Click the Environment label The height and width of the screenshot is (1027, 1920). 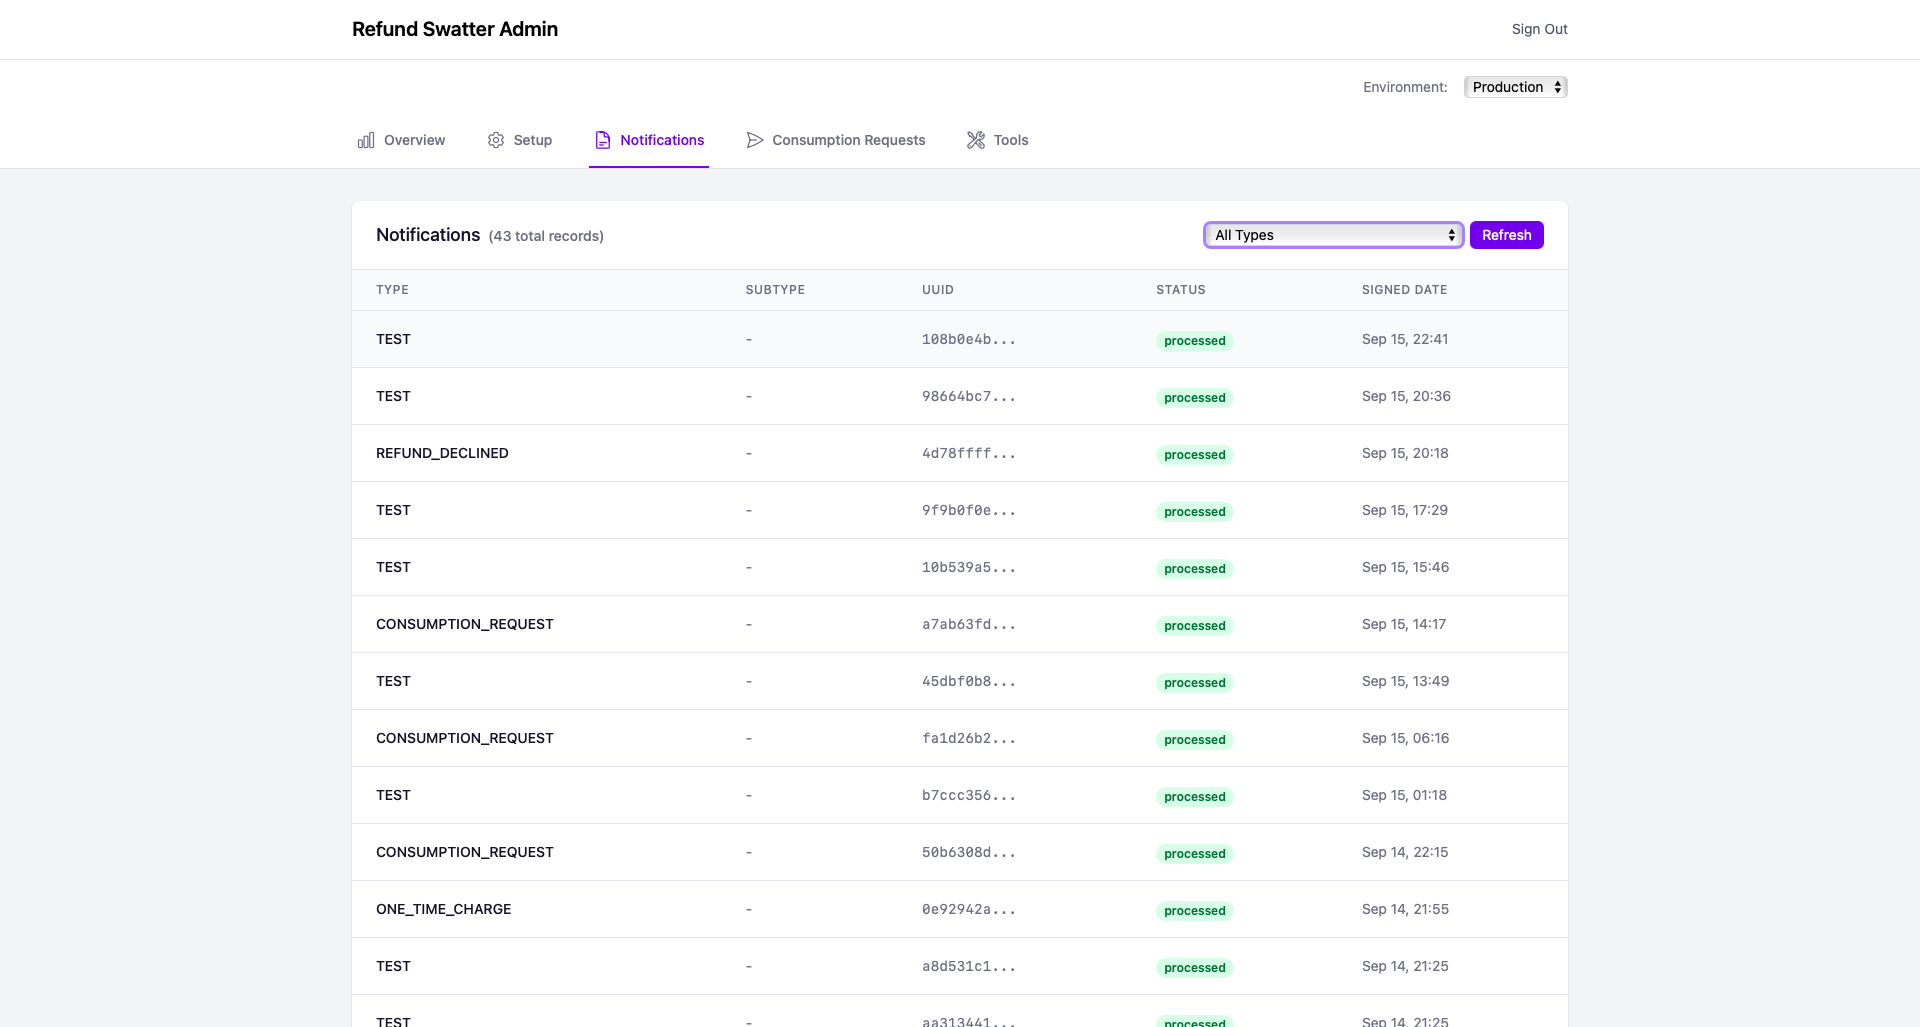1405,87
